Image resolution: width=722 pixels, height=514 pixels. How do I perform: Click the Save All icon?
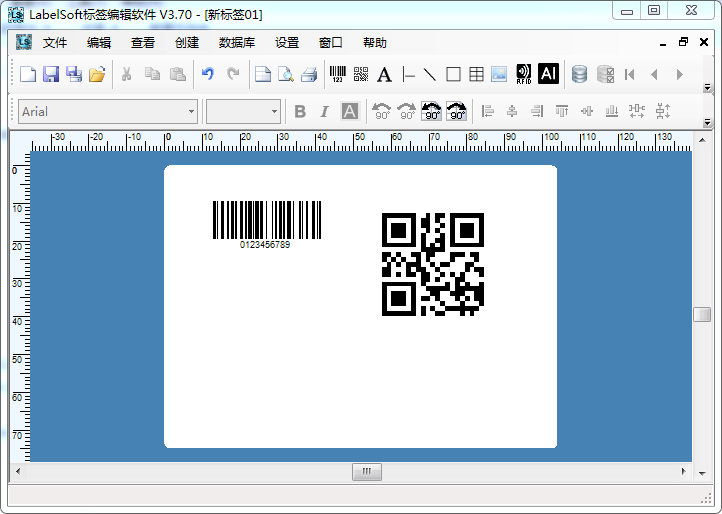(x=74, y=74)
